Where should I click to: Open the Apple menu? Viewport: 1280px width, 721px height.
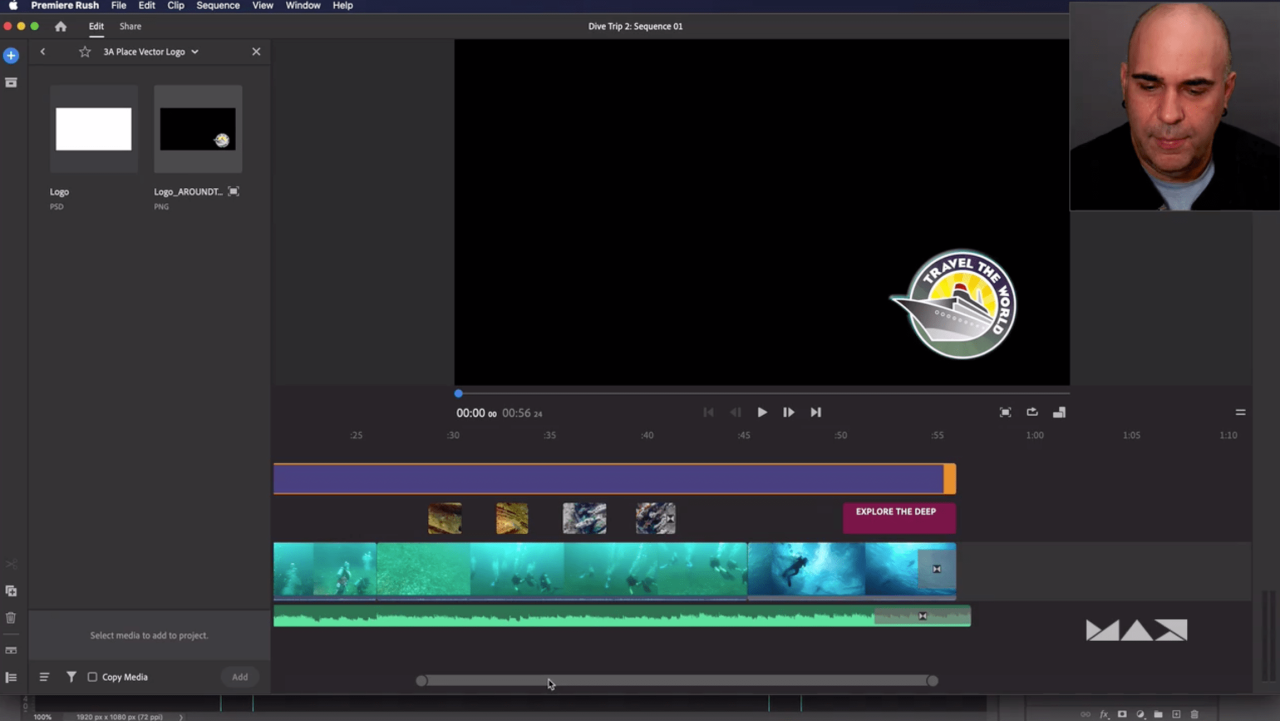[x=13, y=5]
